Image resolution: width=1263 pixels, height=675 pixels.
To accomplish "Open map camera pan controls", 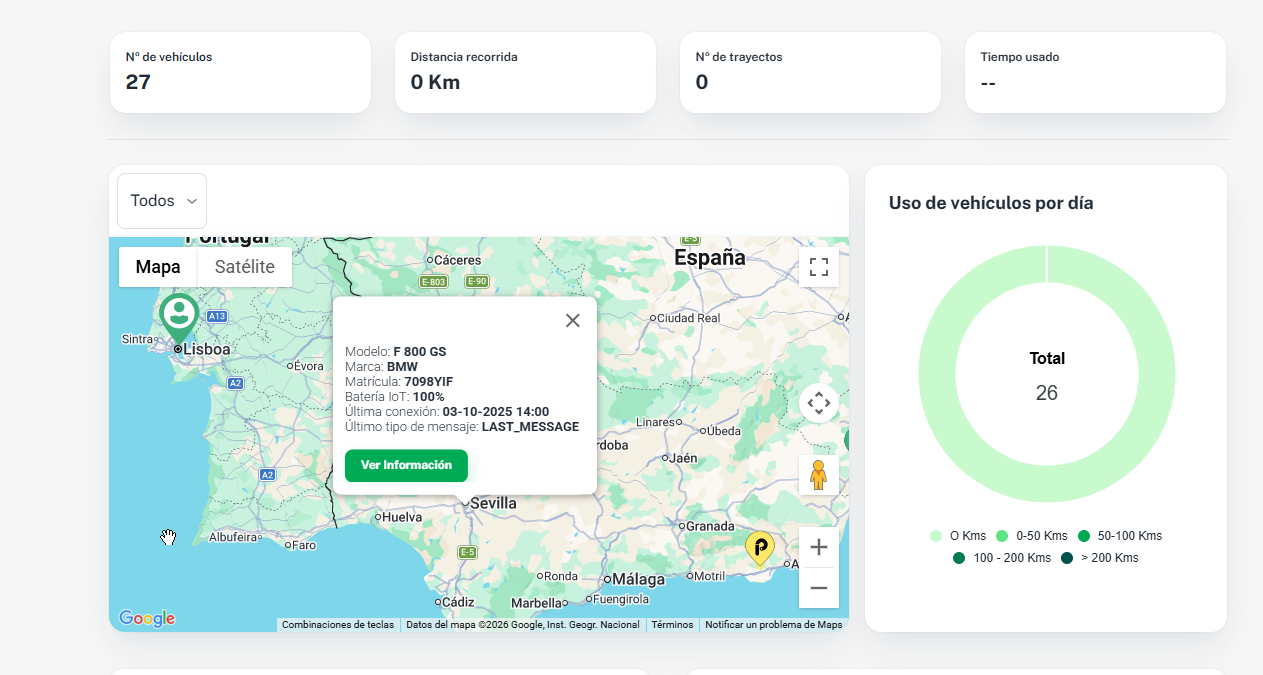I will 819,404.
